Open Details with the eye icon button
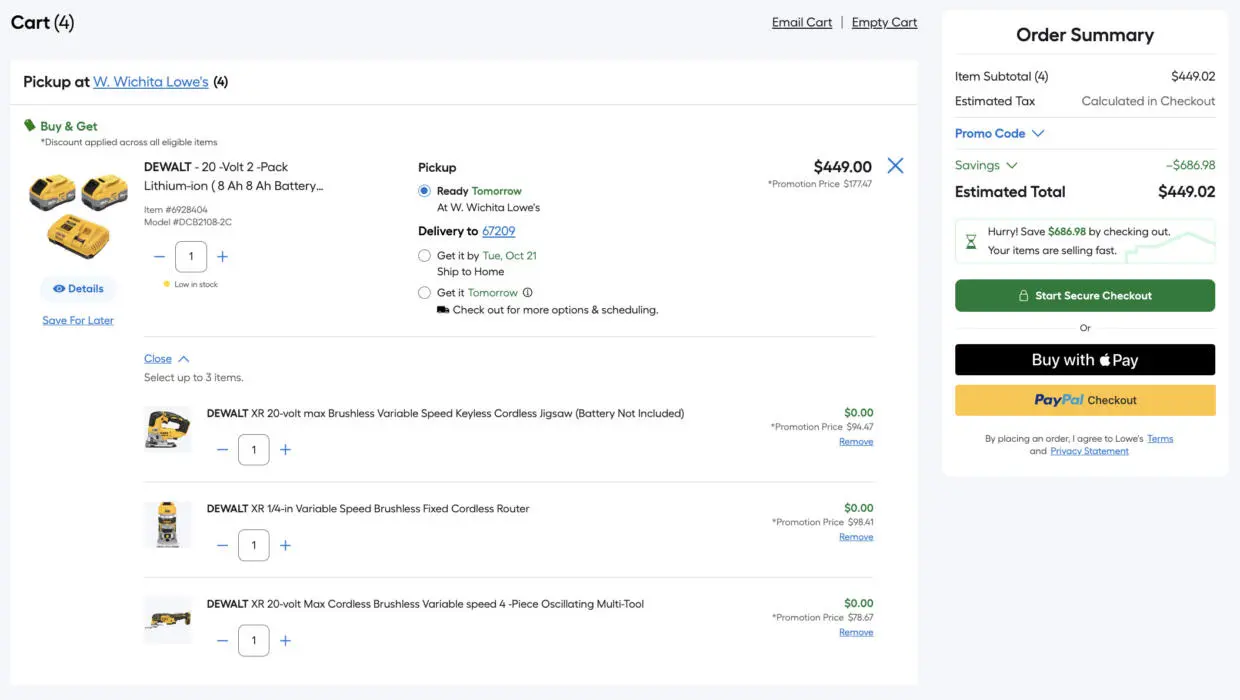The image size is (1240, 700). (78, 289)
